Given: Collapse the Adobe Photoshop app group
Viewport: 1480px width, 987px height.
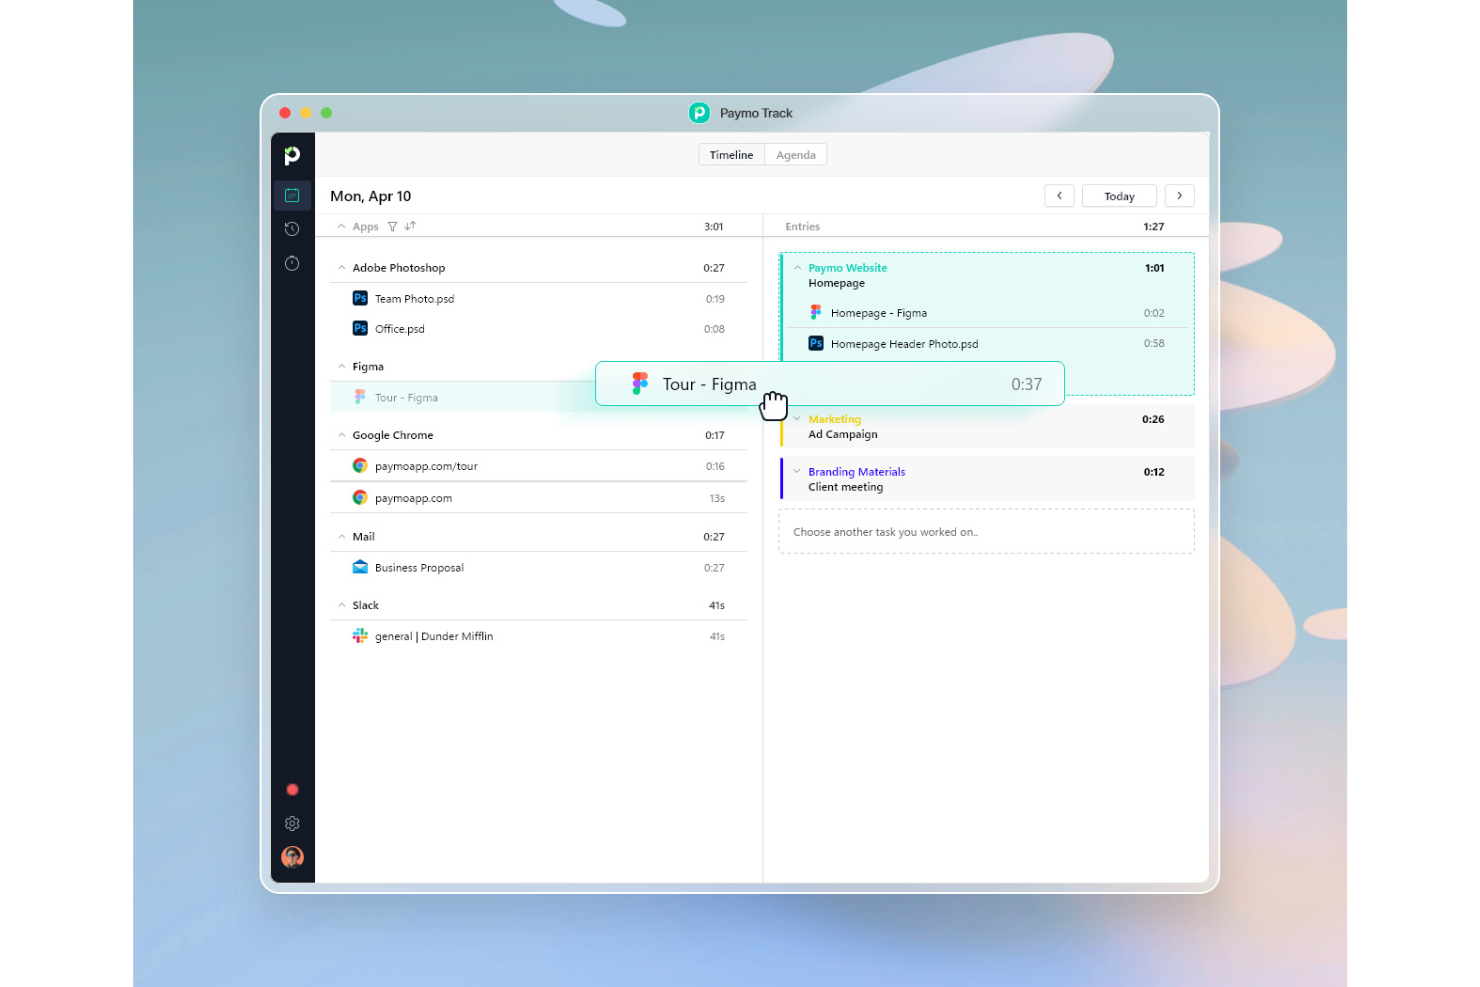Looking at the screenshot, I should (341, 267).
